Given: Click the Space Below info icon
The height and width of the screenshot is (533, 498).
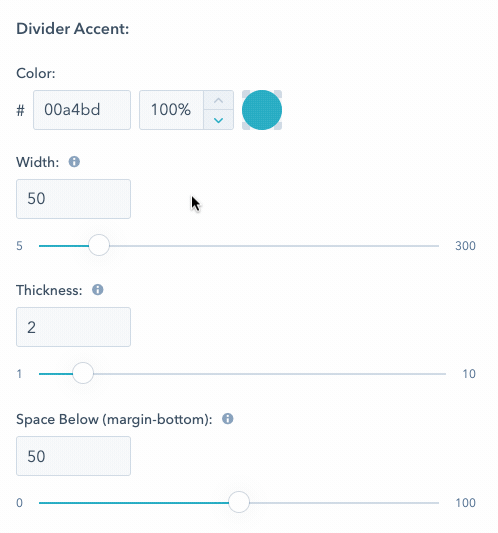Looking at the screenshot, I should [x=227, y=419].
